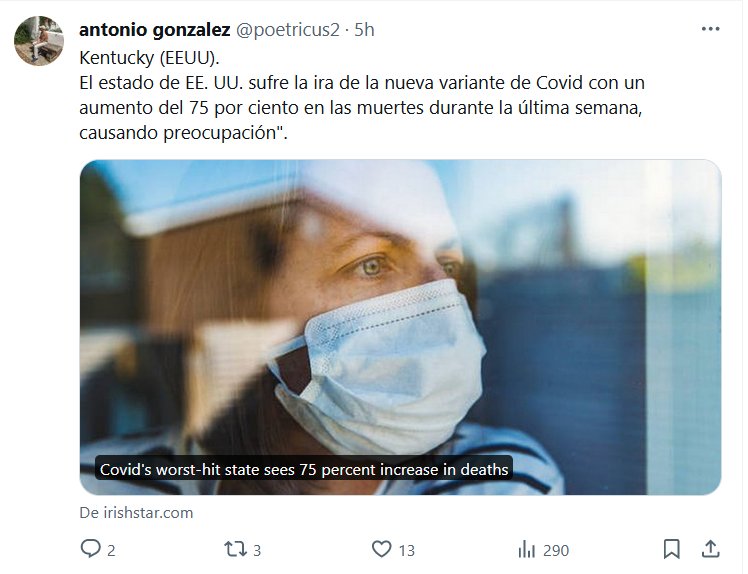Click the reply count number 2
The height and width of the screenshot is (574, 748).
pyautogui.click(x=111, y=551)
